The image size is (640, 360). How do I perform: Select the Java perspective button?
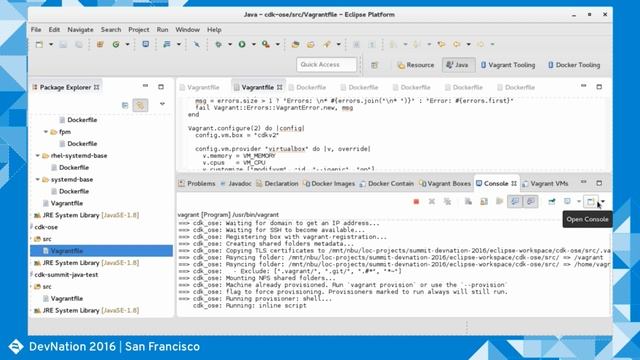(x=458, y=65)
